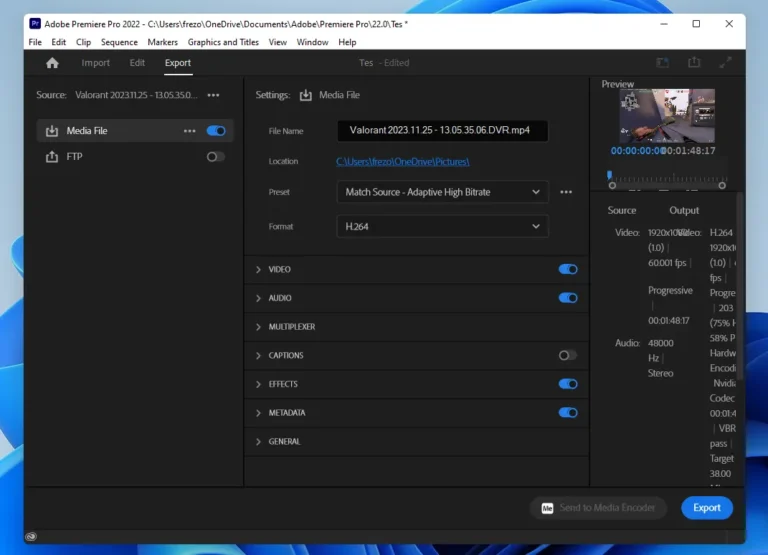
Task: Open the File menu
Action: [x=35, y=42]
